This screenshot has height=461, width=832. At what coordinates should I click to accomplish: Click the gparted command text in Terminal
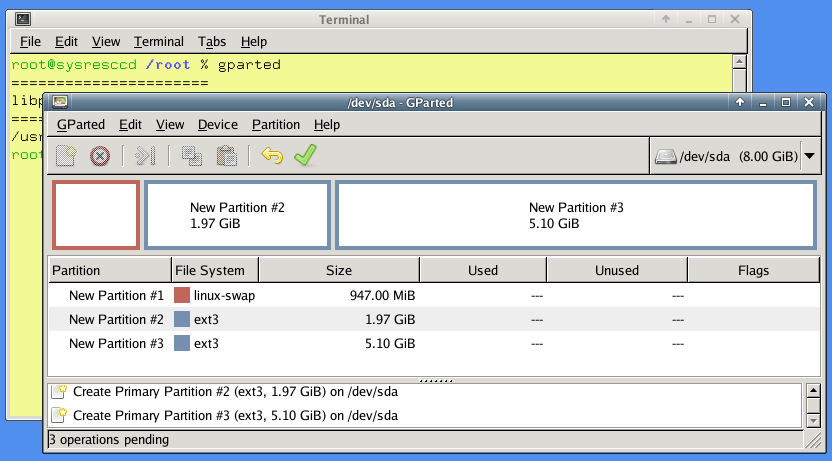249,64
